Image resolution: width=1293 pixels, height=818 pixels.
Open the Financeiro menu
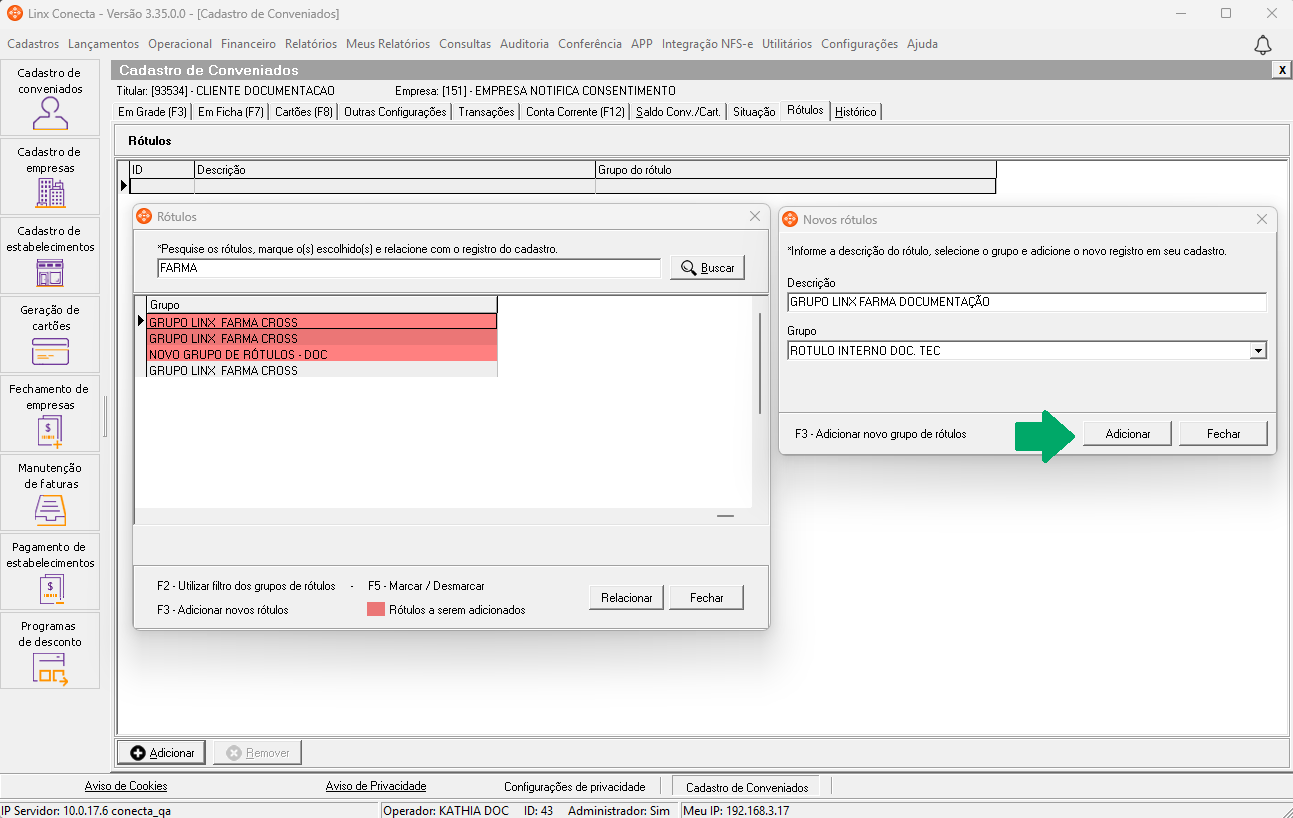pos(248,44)
